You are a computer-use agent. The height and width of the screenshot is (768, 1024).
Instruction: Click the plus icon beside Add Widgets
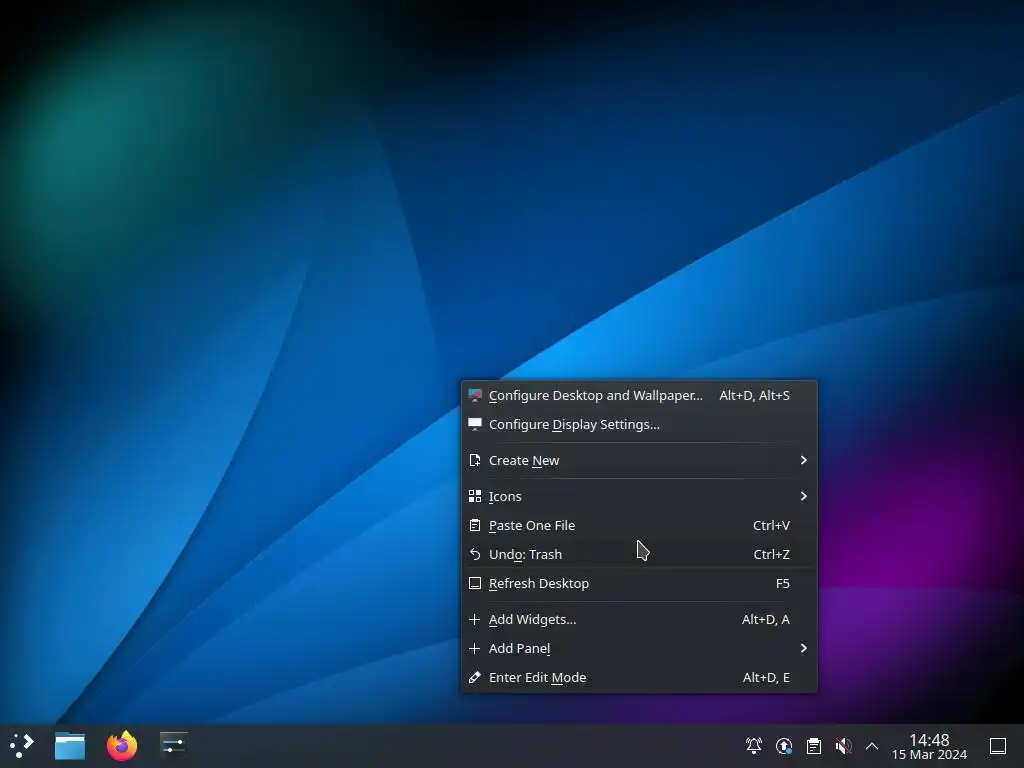(475, 619)
